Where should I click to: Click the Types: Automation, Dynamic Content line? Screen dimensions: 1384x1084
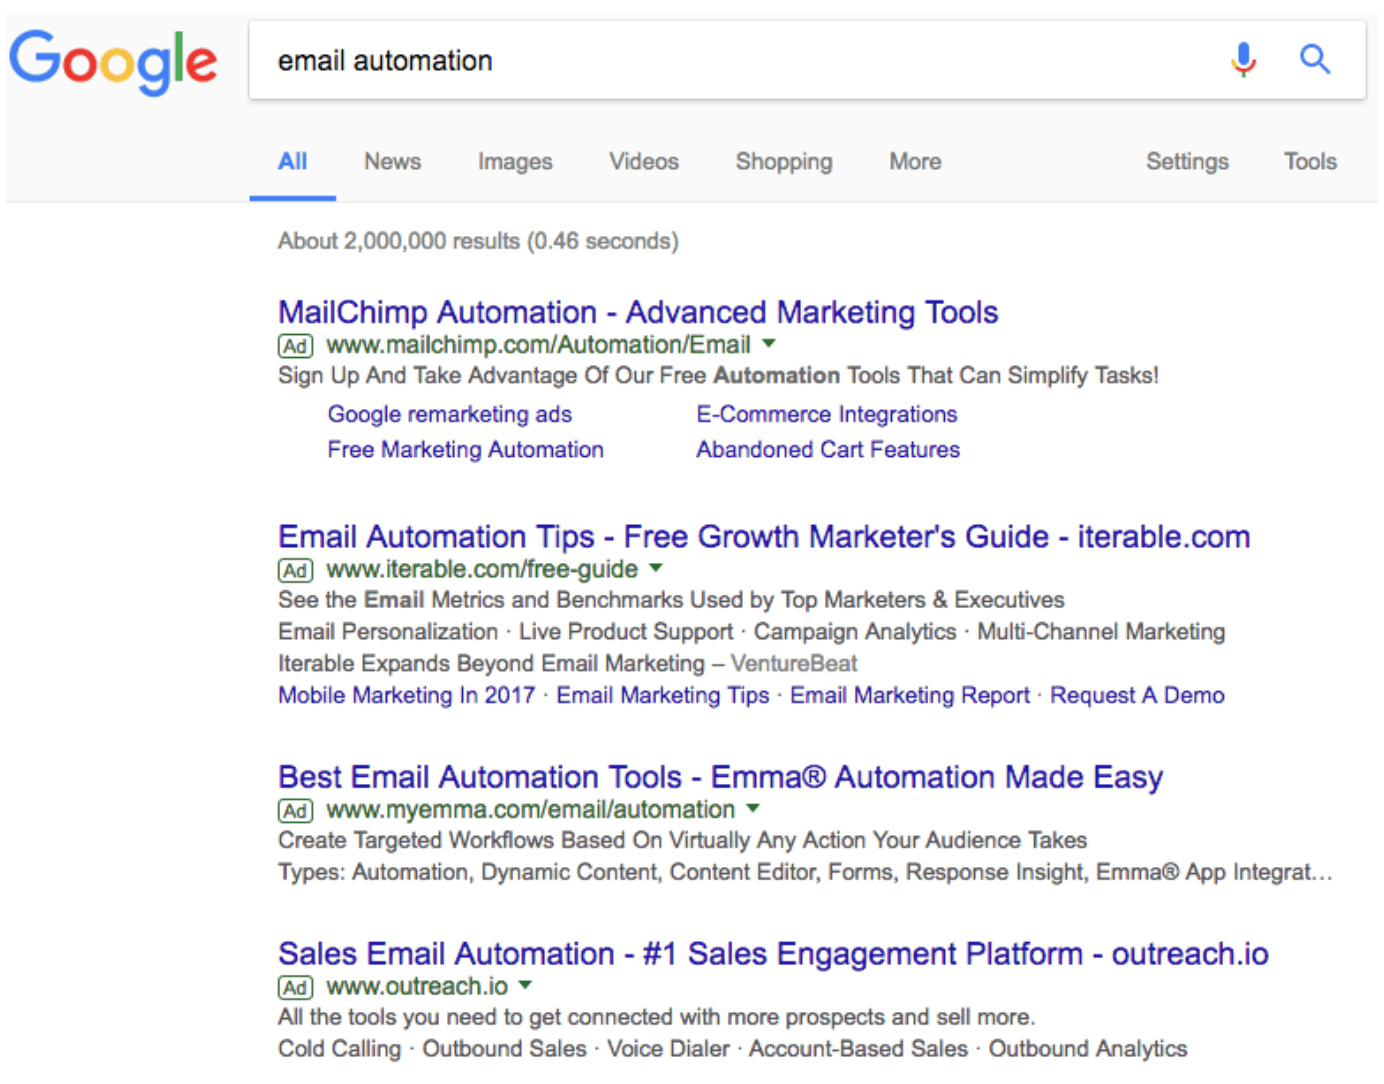805,873
